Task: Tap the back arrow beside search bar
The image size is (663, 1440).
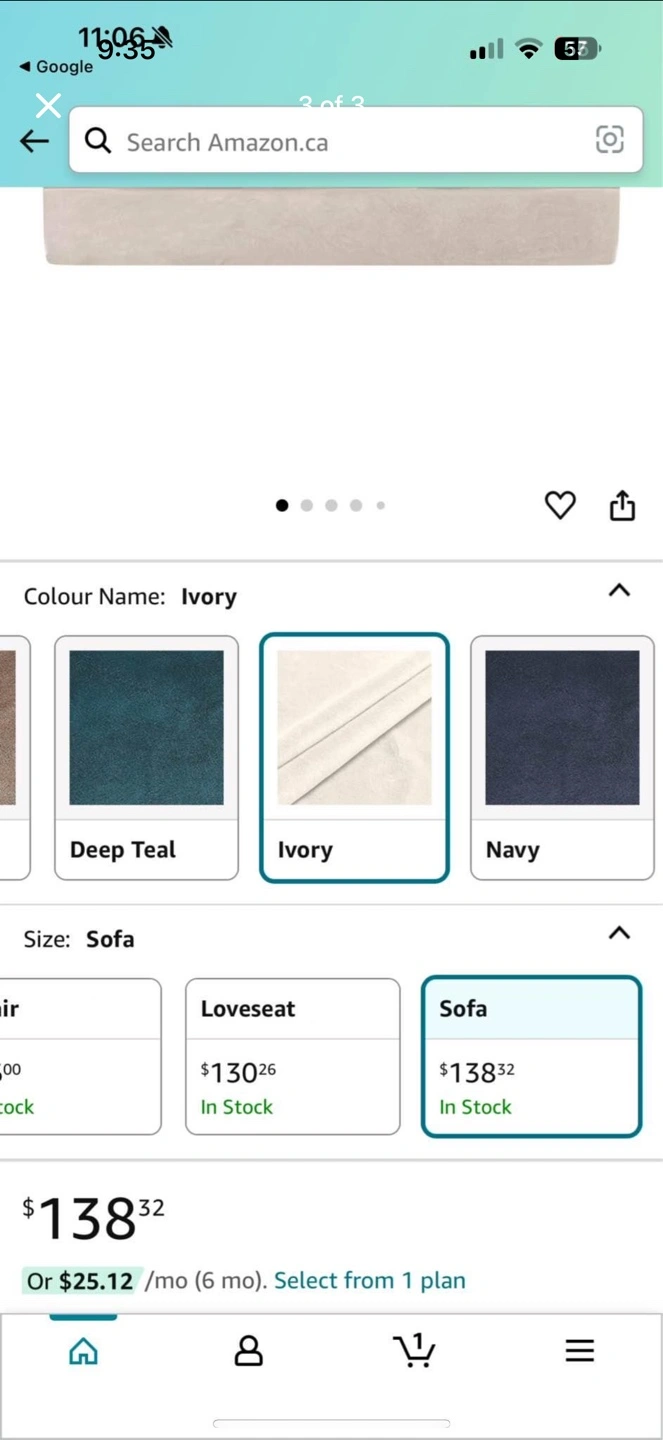Action: tap(34, 142)
